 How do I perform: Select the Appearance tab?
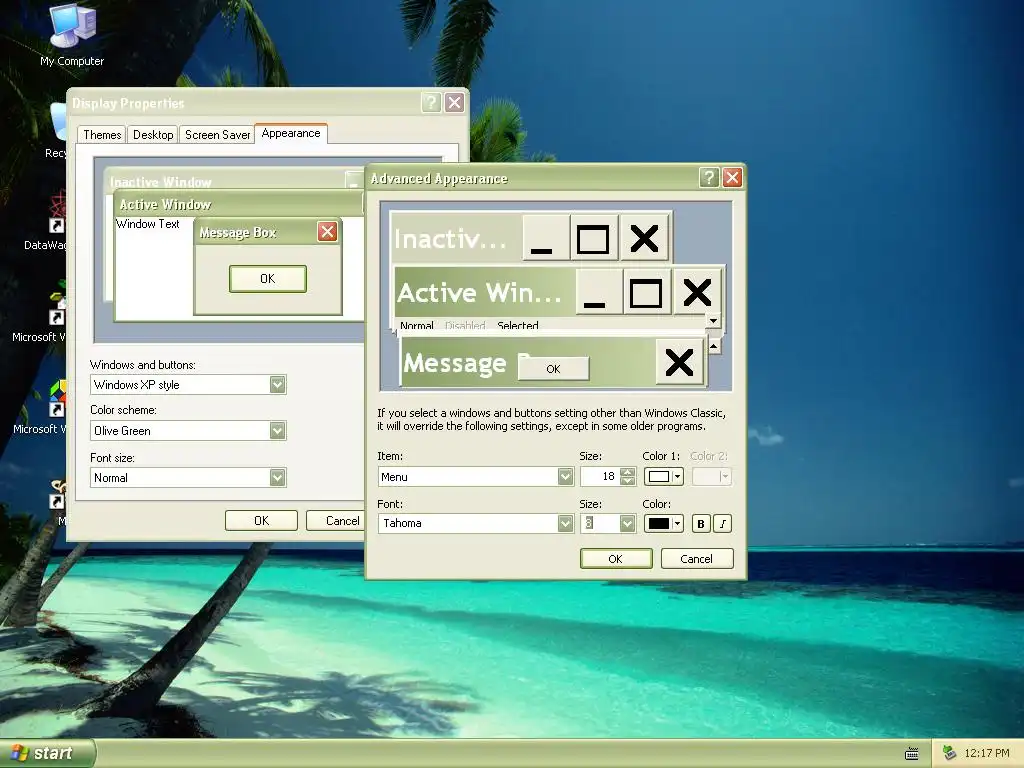pyautogui.click(x=291, y=133)
